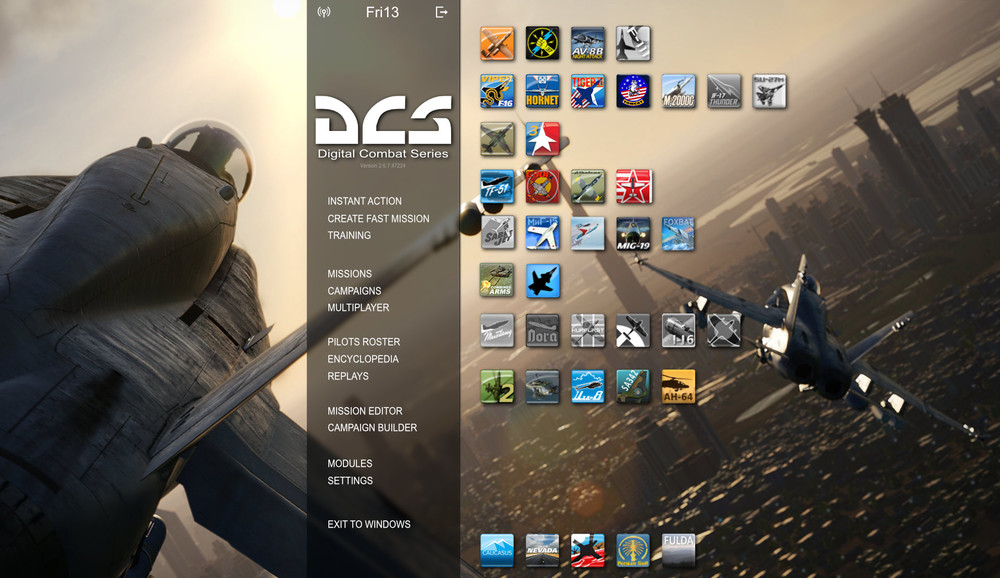The image size is (1000, 578).
Task: Select the M-2000C module icon
Action: (x=678, y=91)
